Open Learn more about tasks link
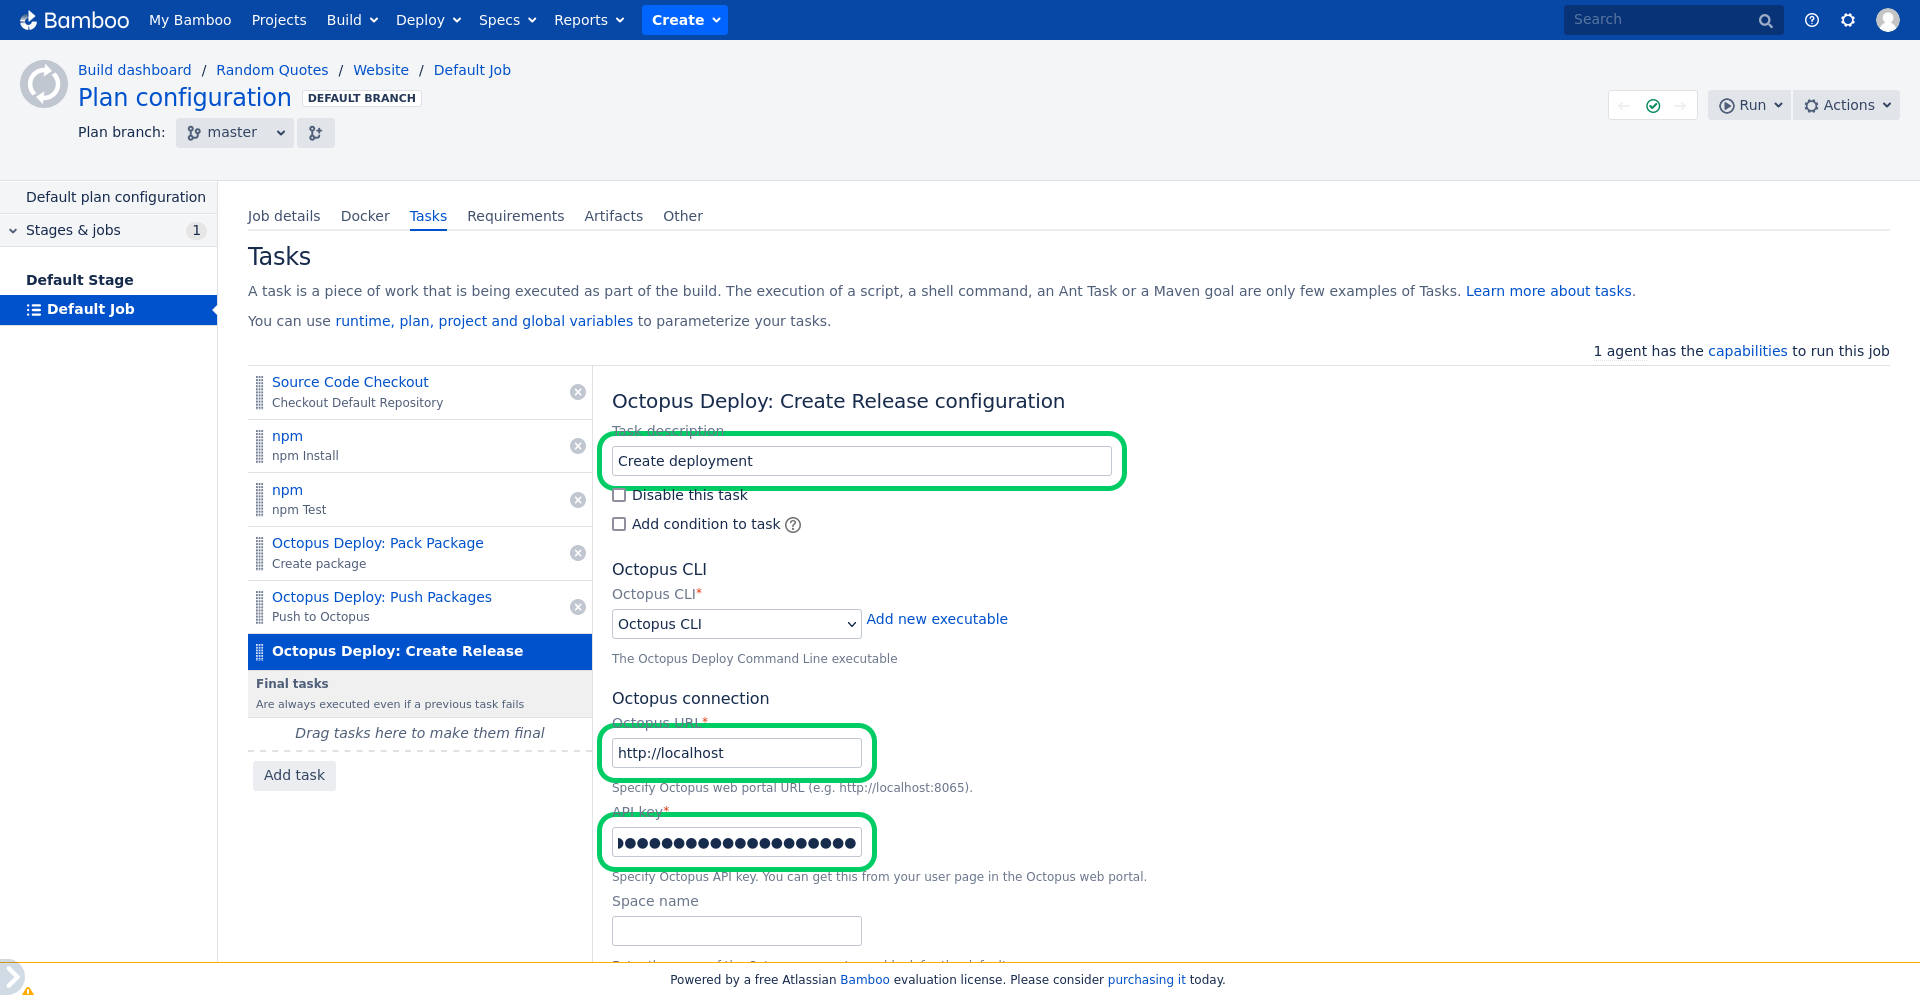Viewport: 1920px width, 995px height. click(1549, 291)
